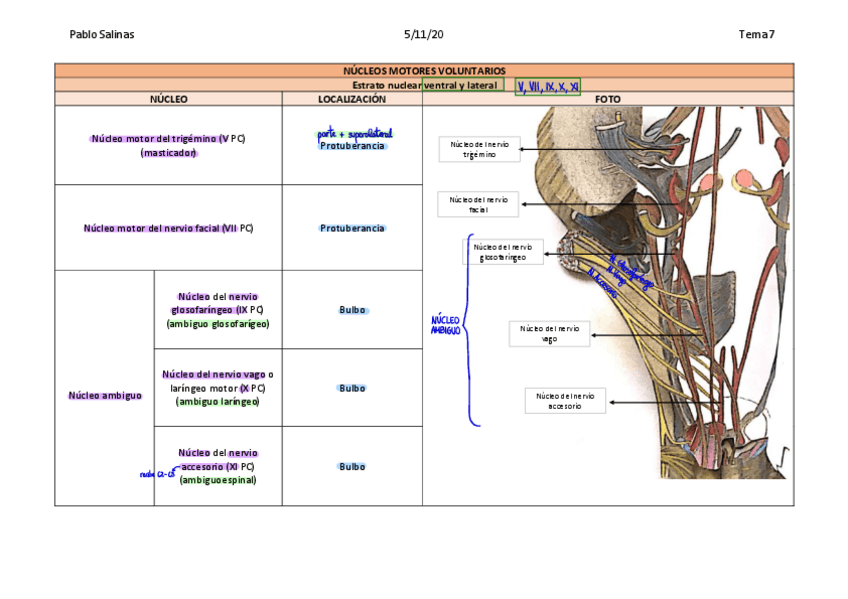
Task: Select the NÚCLEOS MOTORES VOLUNTARIOS title row
Action: 424,71
